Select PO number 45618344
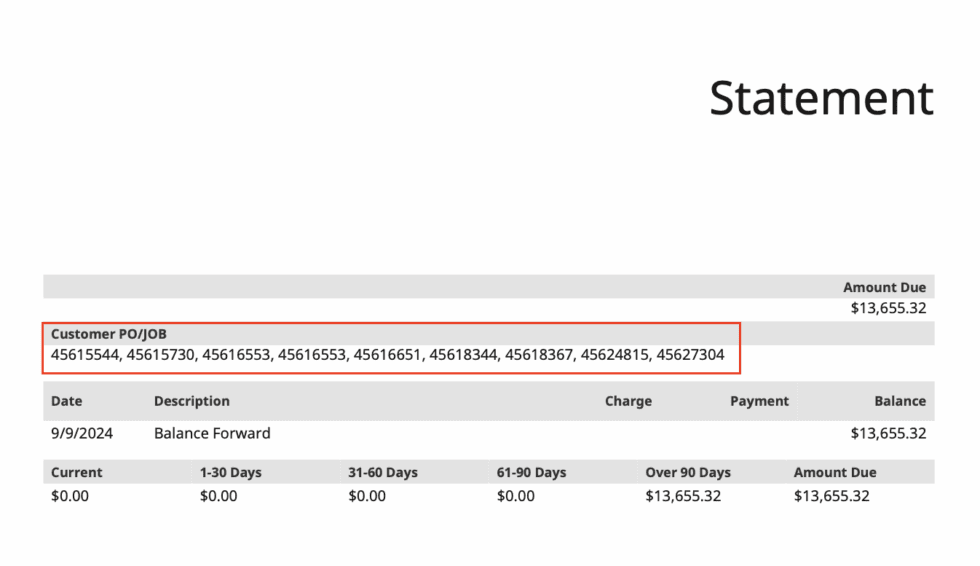Screen dimensions: 980x566 click(464, 355)
